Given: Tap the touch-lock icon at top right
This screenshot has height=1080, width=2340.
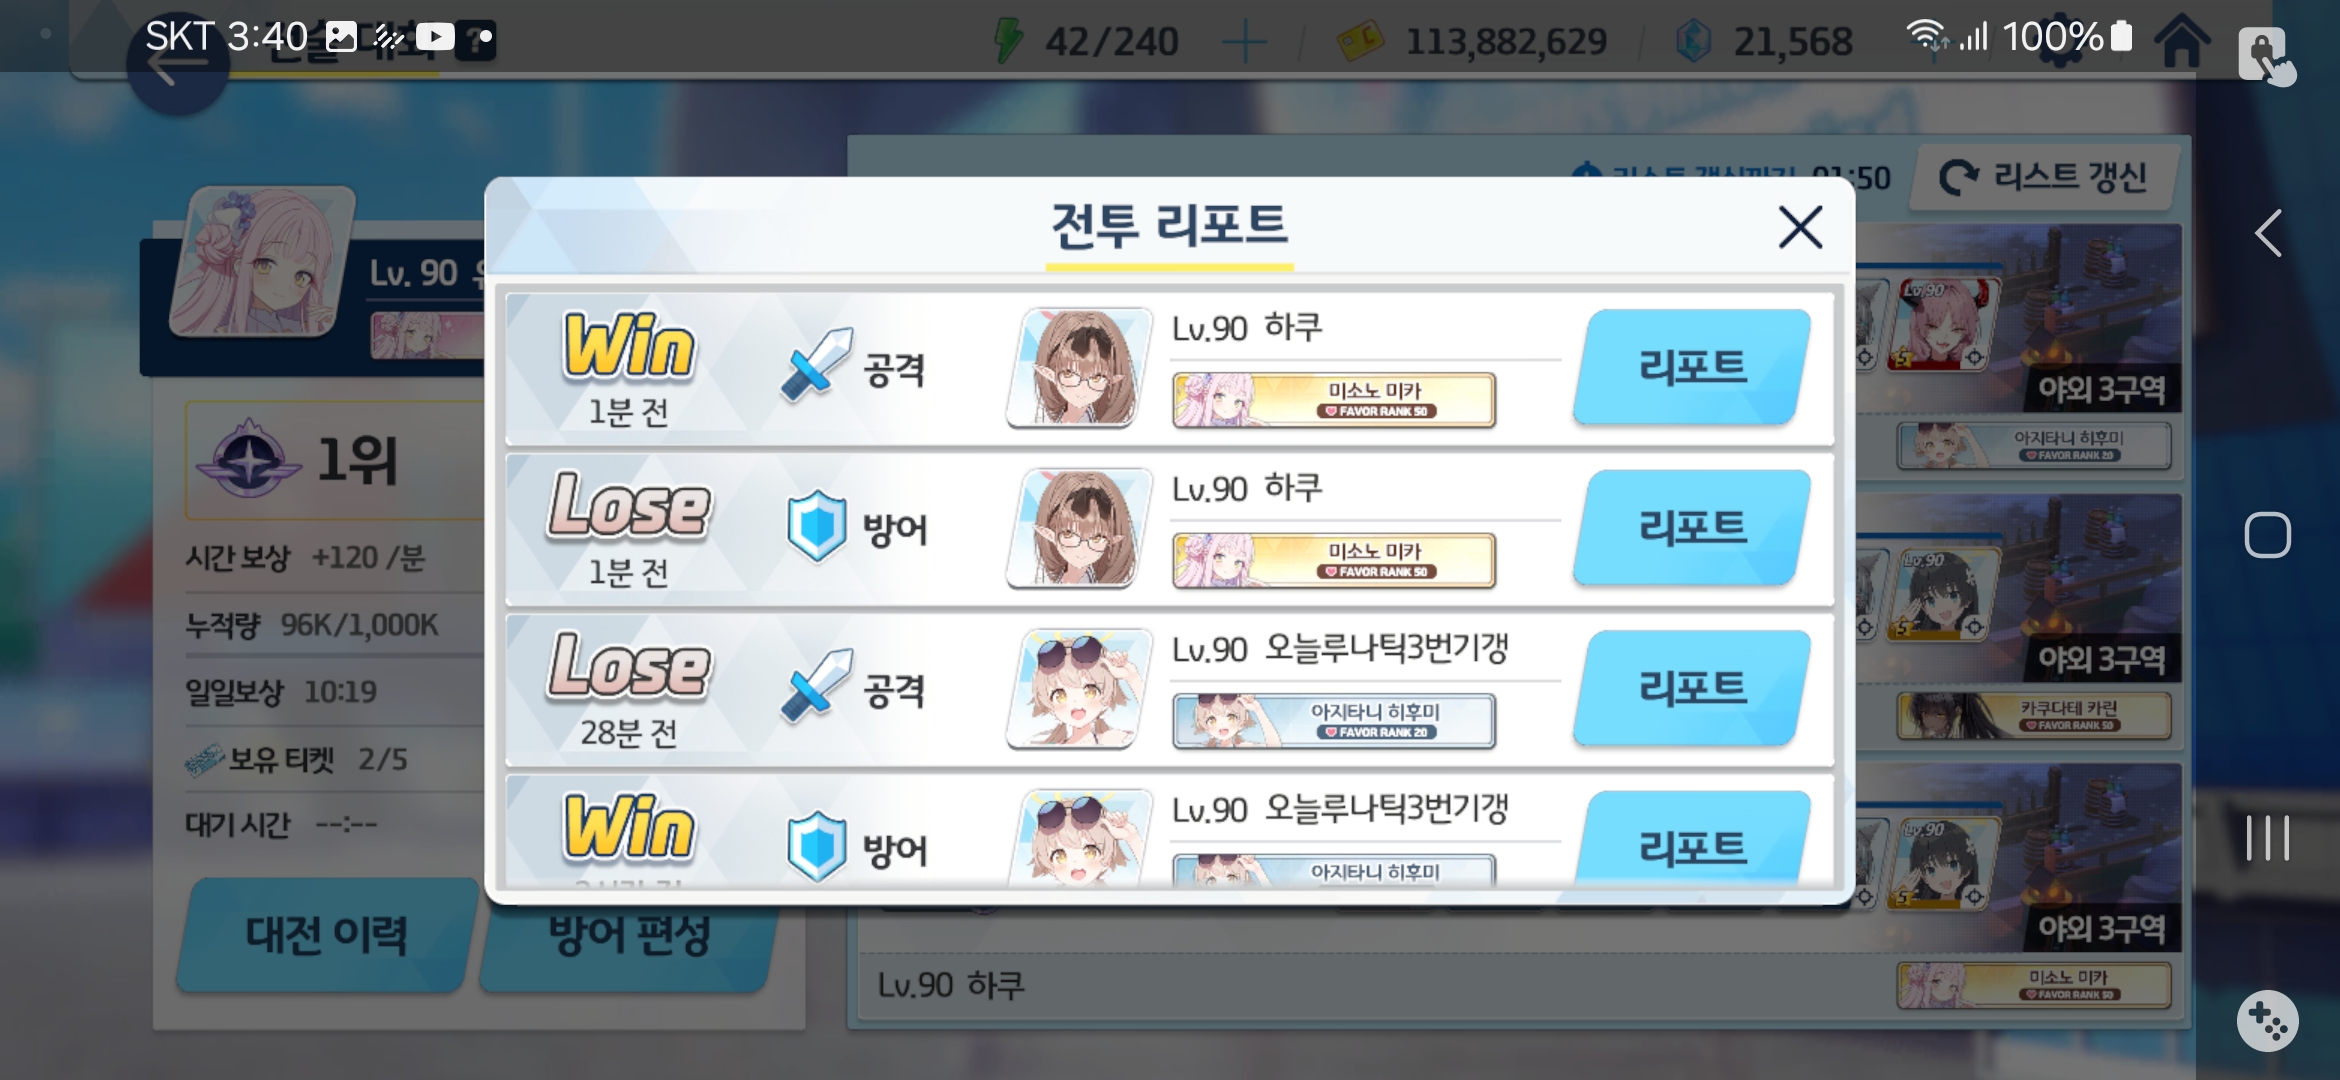Looking at the screenshot, I should (2266, 55).
